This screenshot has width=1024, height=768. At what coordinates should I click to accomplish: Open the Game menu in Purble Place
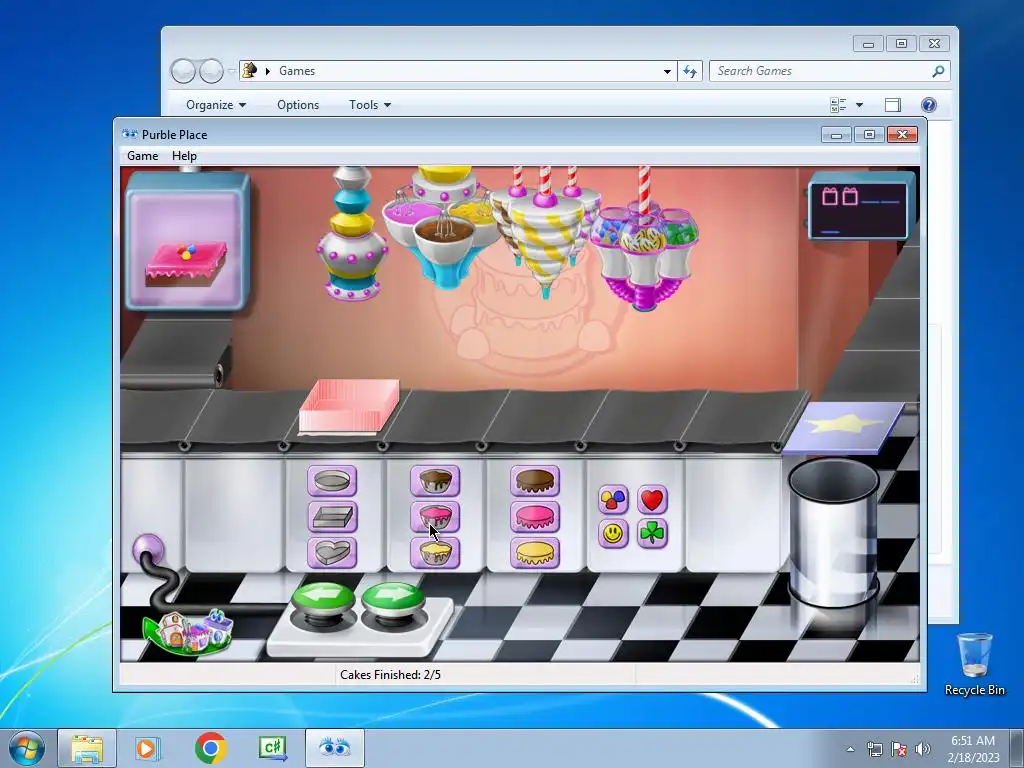tap(142, 156)
